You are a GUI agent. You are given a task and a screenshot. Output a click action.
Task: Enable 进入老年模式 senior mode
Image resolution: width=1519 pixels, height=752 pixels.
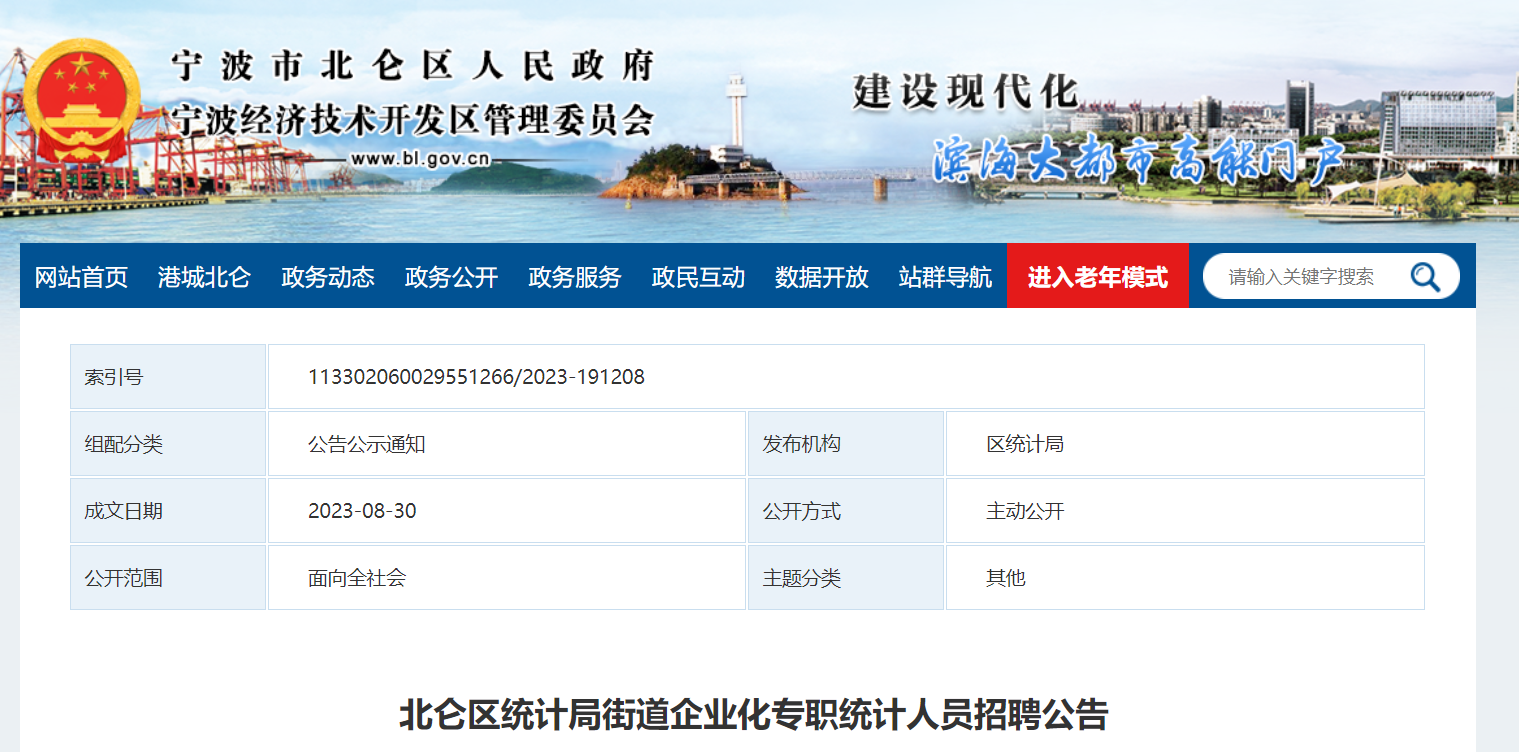click(1097, 277)
